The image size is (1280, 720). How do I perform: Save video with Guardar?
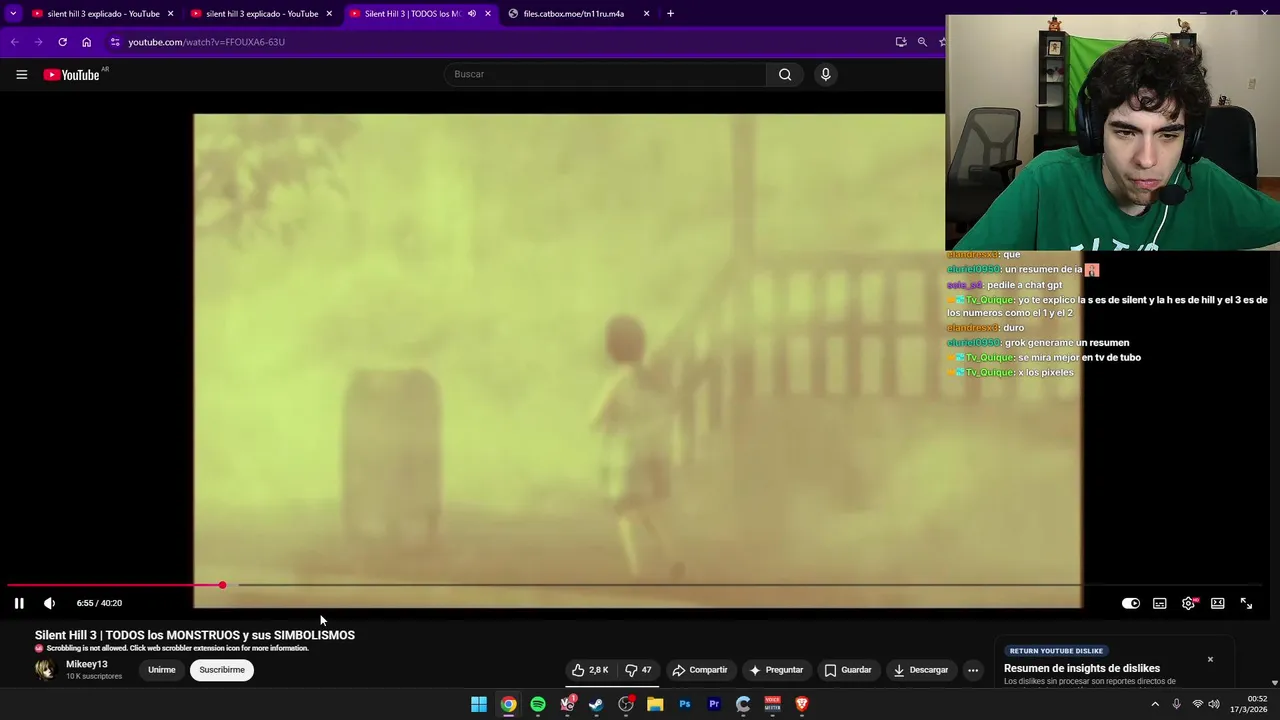(848, 670)
